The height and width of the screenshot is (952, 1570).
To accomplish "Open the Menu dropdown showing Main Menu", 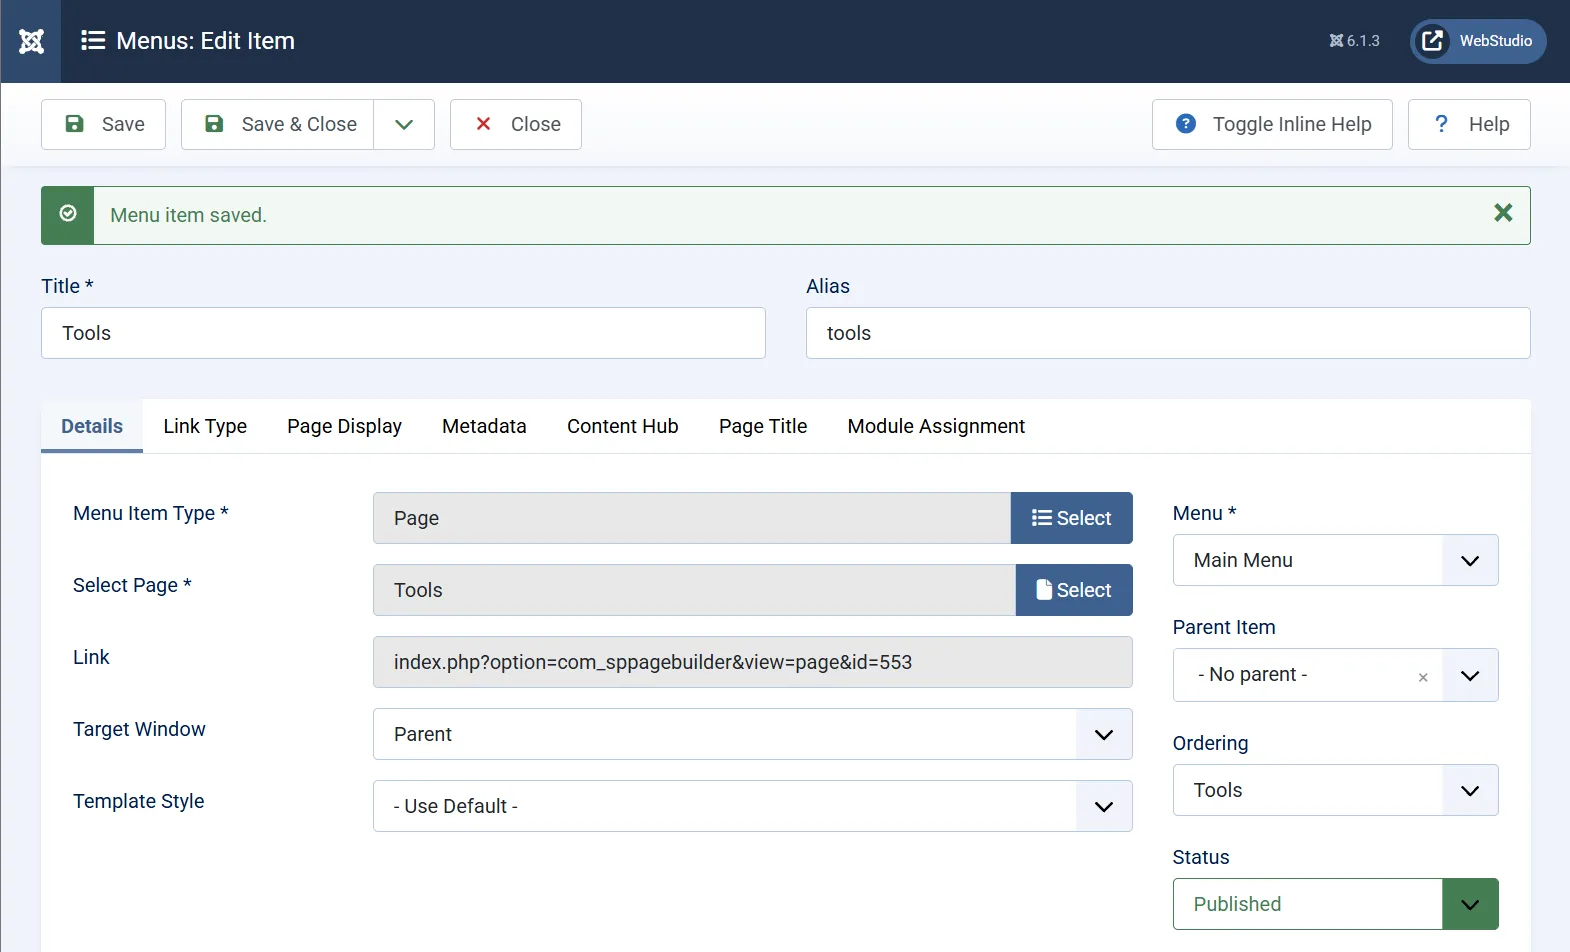I will [x=1336, y=560].
